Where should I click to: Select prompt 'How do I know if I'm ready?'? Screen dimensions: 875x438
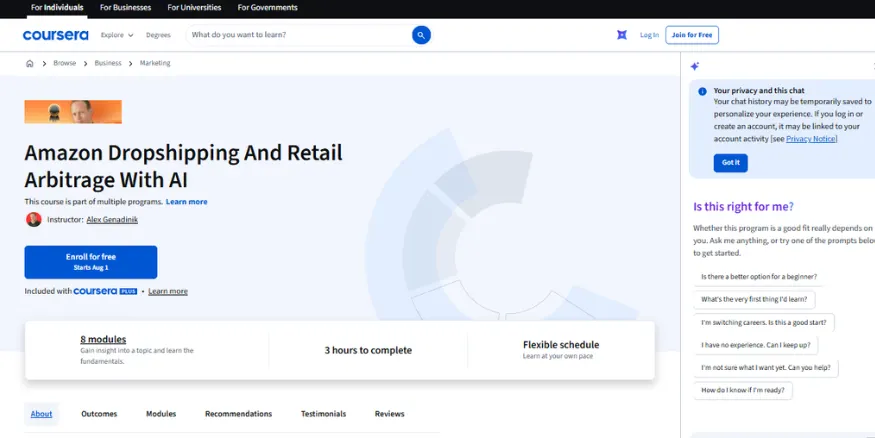pos(743,391)
